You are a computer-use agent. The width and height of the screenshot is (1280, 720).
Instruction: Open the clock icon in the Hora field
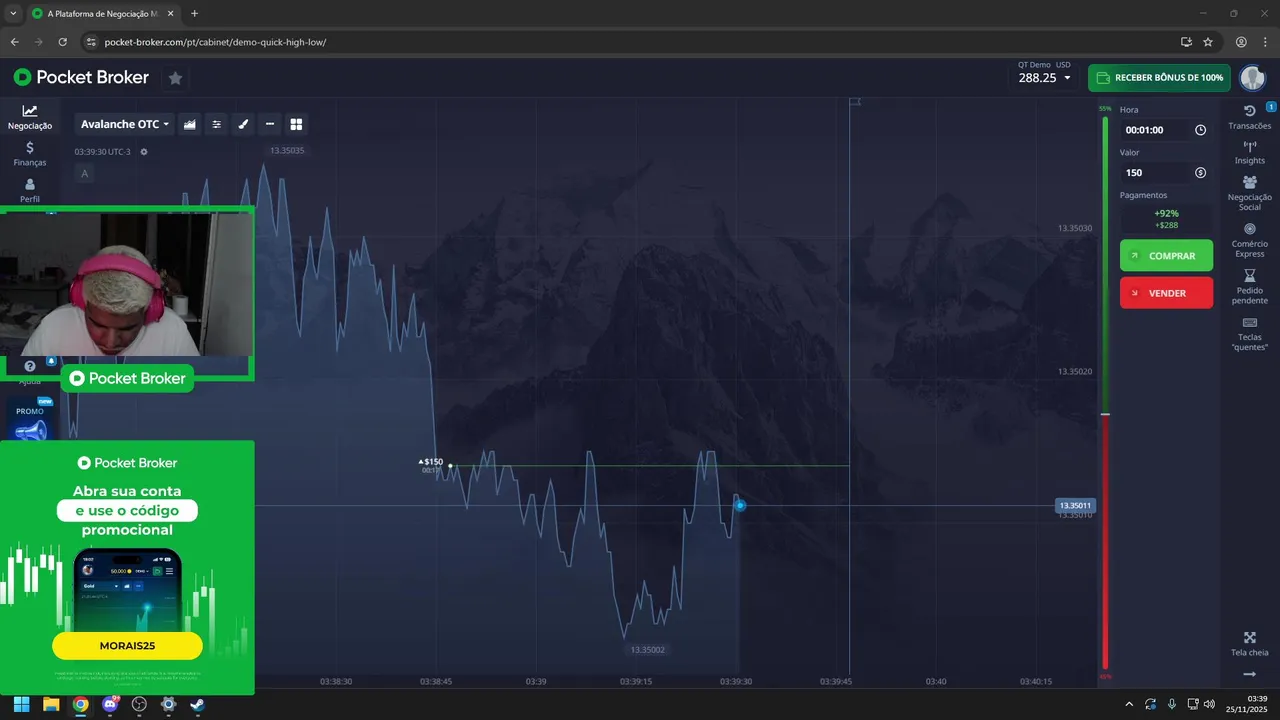pos(1200,130)
